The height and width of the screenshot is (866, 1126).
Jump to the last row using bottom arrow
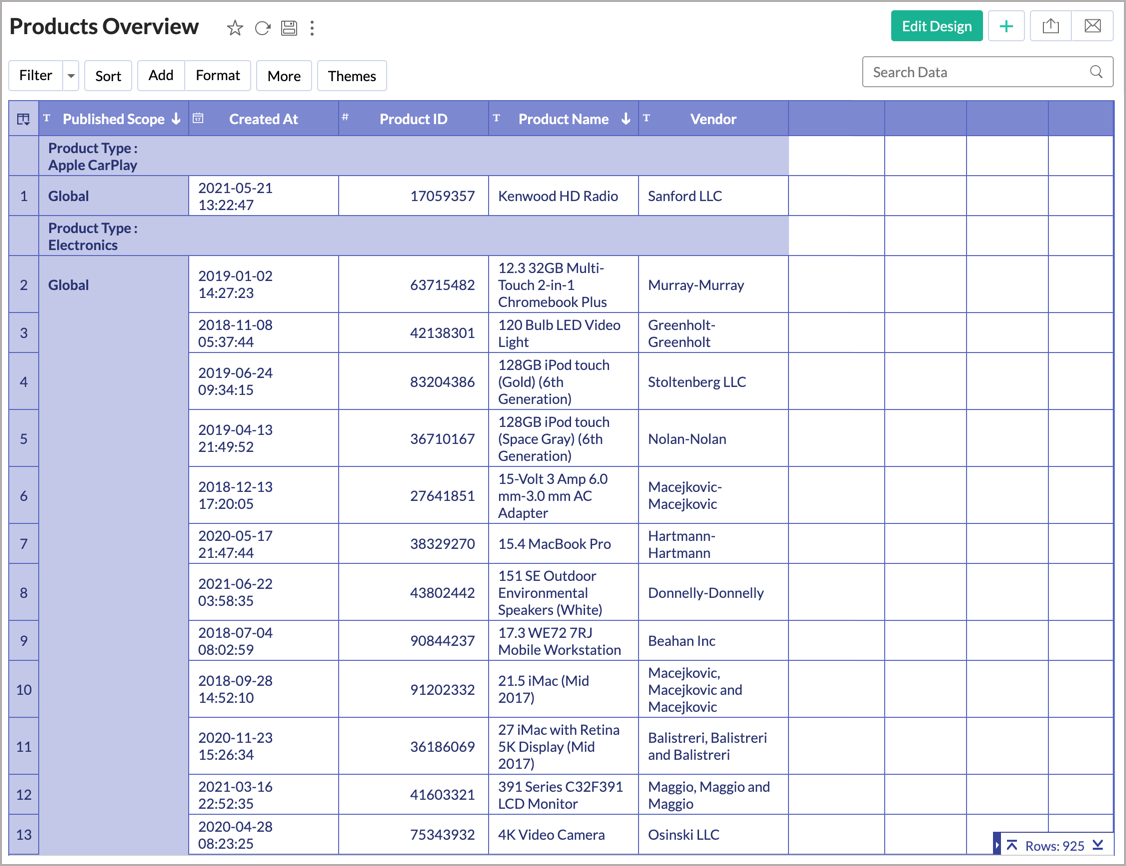pyautogui.click(x=1098, y=845)
